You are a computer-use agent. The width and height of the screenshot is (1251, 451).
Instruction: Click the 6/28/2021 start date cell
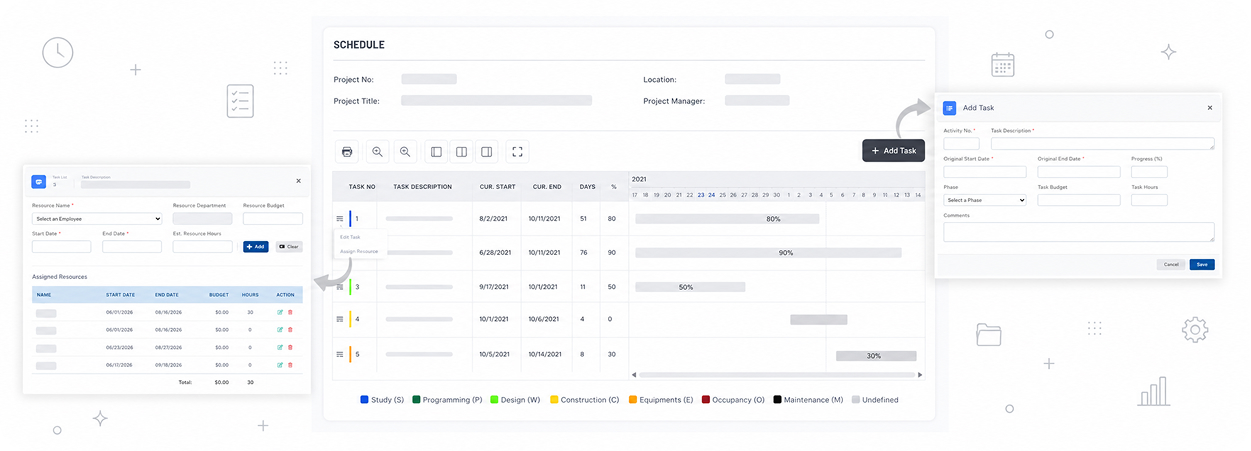(497, 253)
